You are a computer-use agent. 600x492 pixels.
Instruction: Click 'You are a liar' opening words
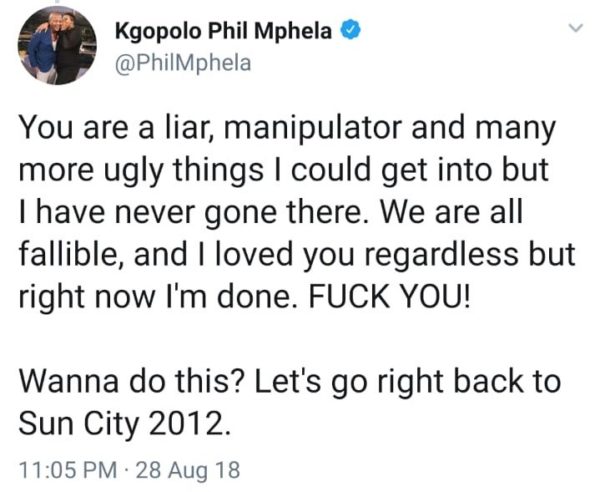[111, 127]
